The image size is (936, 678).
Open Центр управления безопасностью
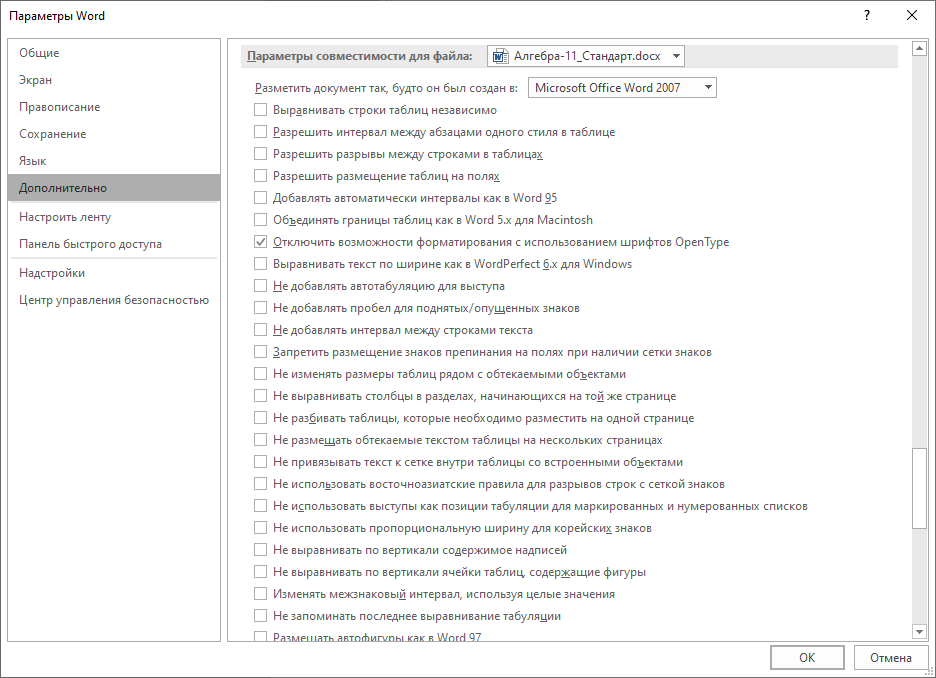pyautogui.click(x=114, y=300)
